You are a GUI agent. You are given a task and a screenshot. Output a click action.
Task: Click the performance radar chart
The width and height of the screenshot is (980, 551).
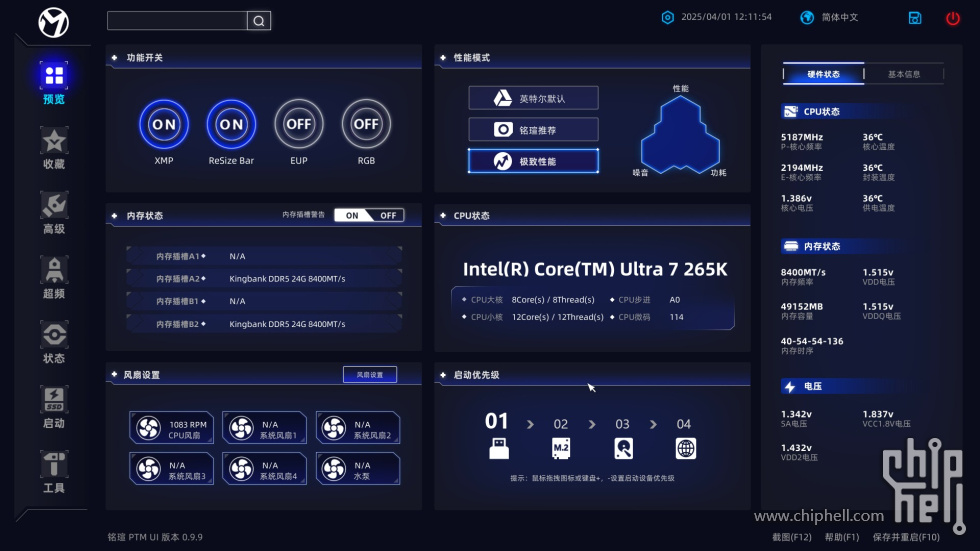(x=680, y=134)
